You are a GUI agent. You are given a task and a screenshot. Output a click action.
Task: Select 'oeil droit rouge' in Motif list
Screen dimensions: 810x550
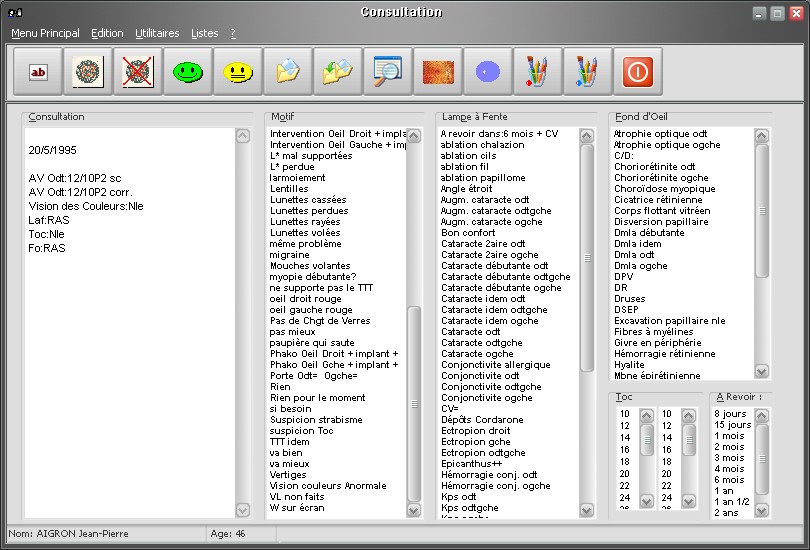tap(305, 299)
